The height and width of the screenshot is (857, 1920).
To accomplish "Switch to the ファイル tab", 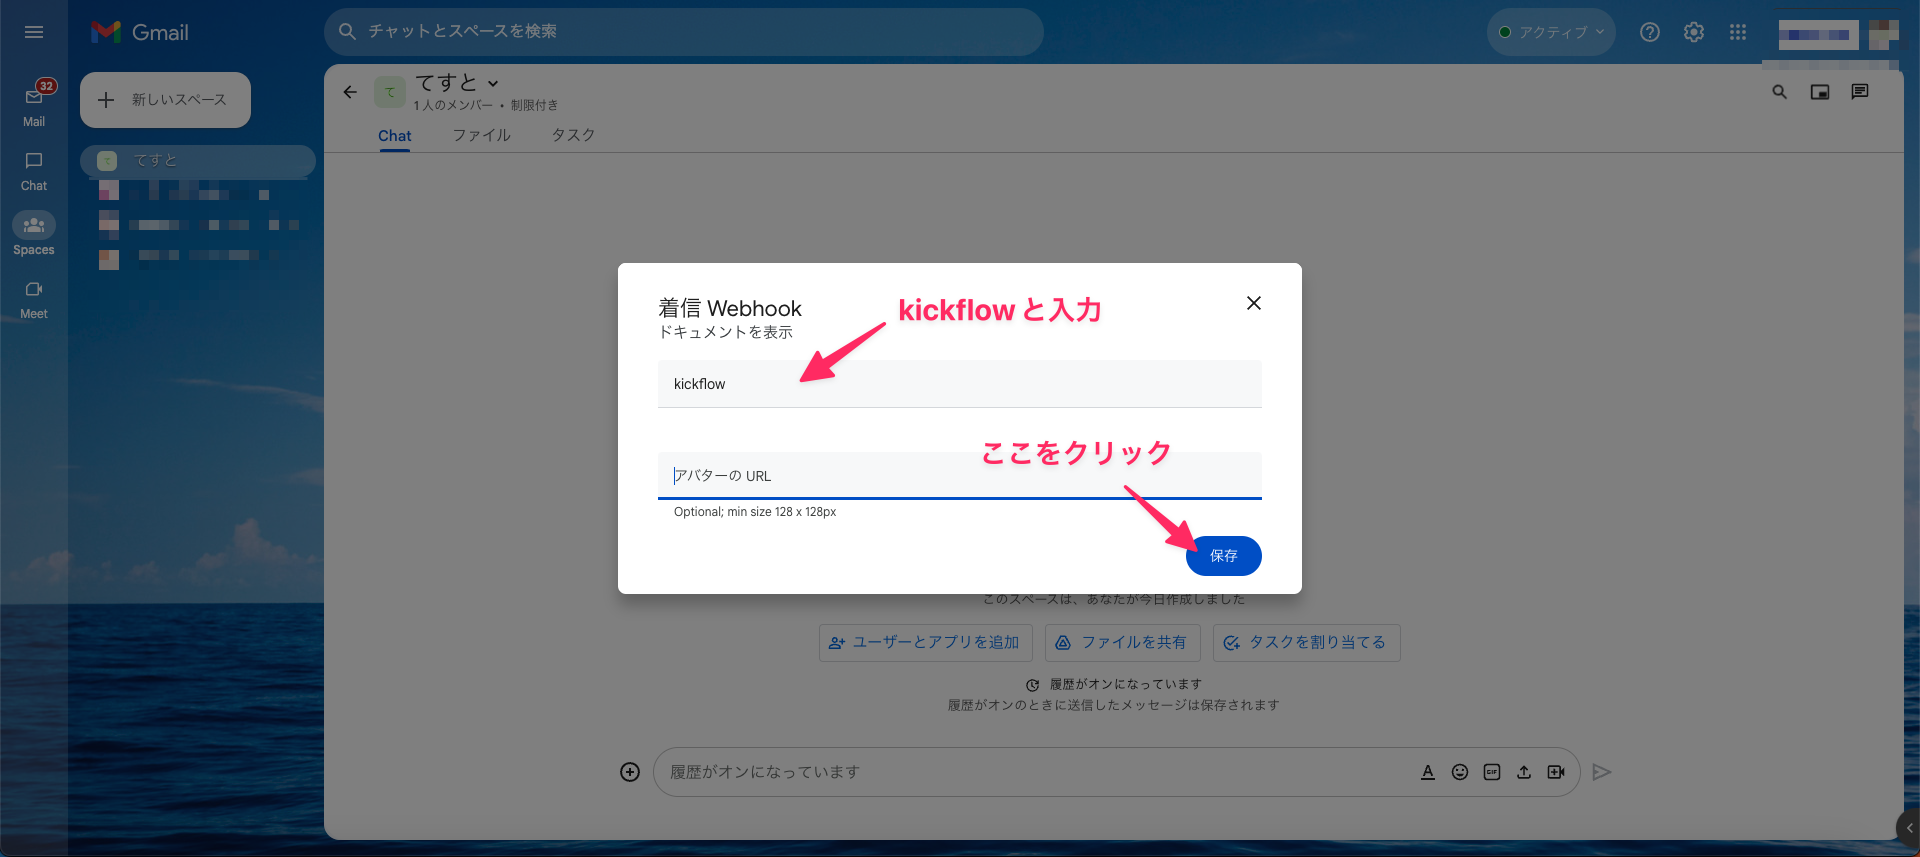I will [481, 135].
